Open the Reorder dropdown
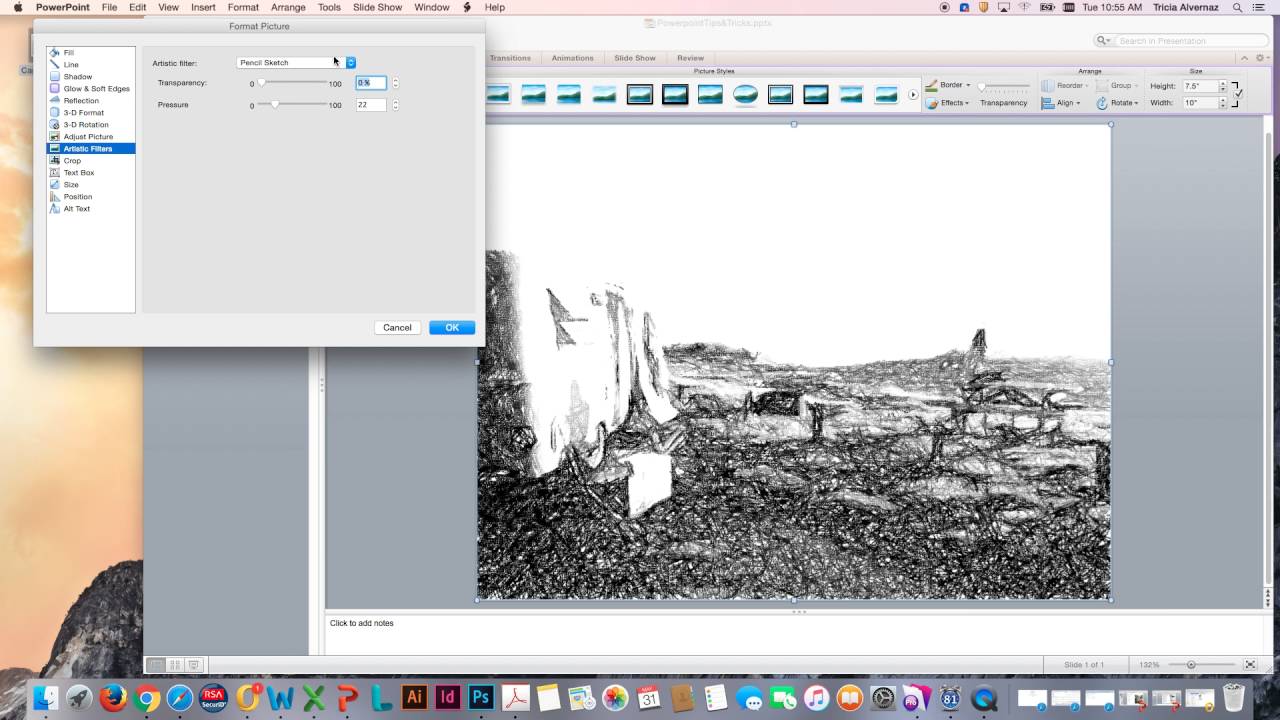Image resolution: width=1280 pixels, height=720 pixels. point(1065,86)
